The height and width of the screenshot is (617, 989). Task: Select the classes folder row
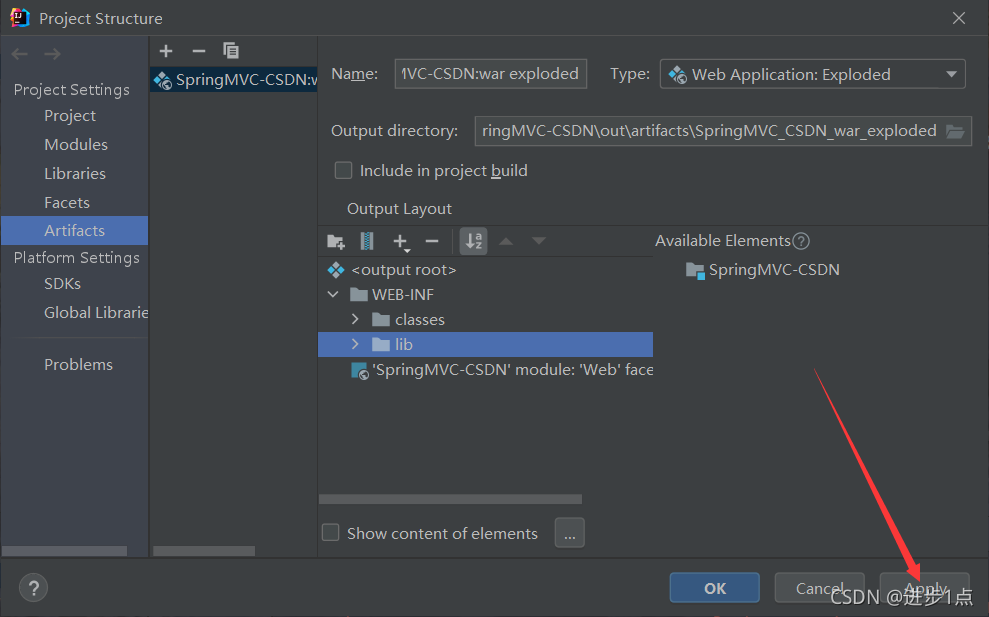pyautogui.click(x=485, y=319)
